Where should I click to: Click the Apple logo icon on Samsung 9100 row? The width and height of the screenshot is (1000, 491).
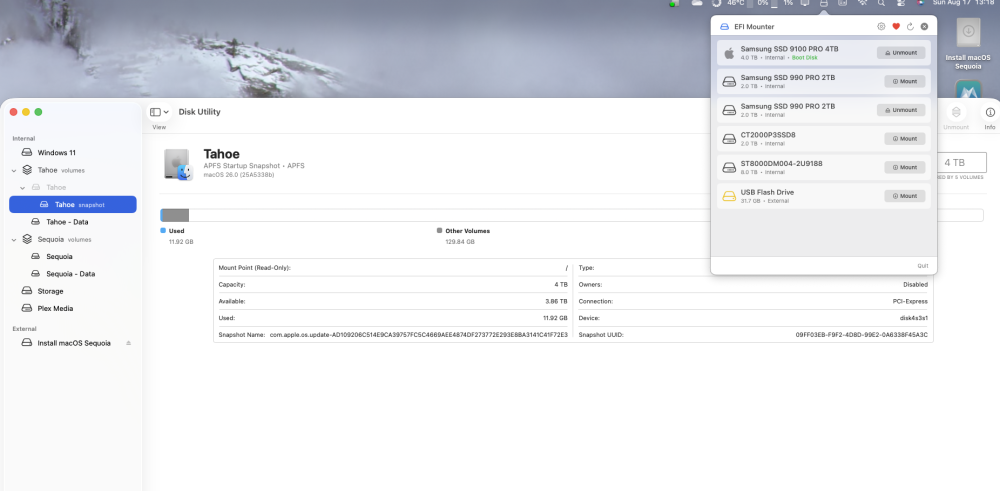[729, 52]
